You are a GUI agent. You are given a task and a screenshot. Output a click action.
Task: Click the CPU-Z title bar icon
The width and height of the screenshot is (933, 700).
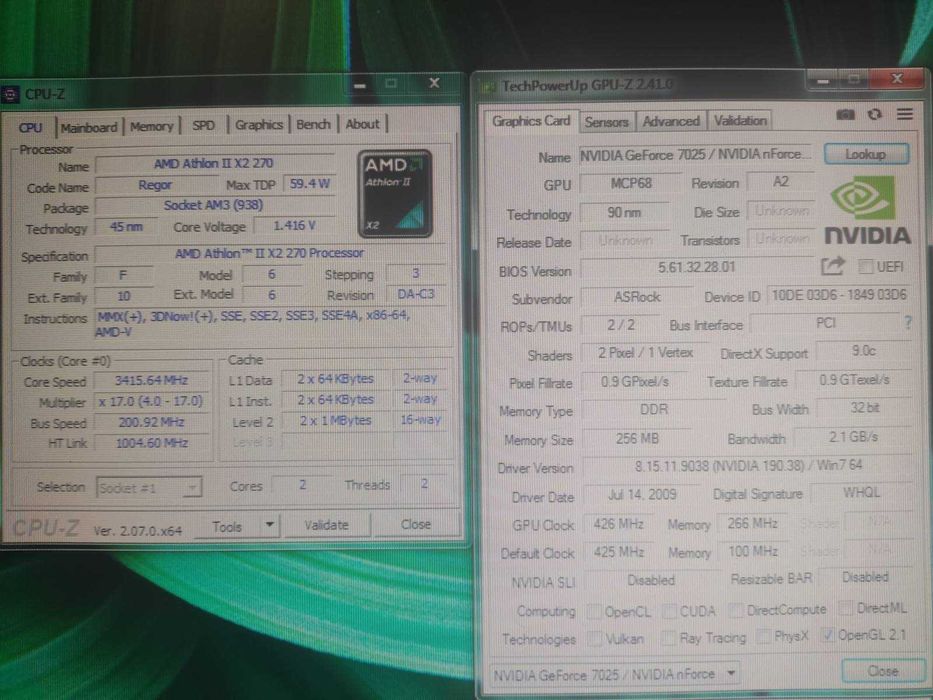pyautogui.click(x=10, y=94)
